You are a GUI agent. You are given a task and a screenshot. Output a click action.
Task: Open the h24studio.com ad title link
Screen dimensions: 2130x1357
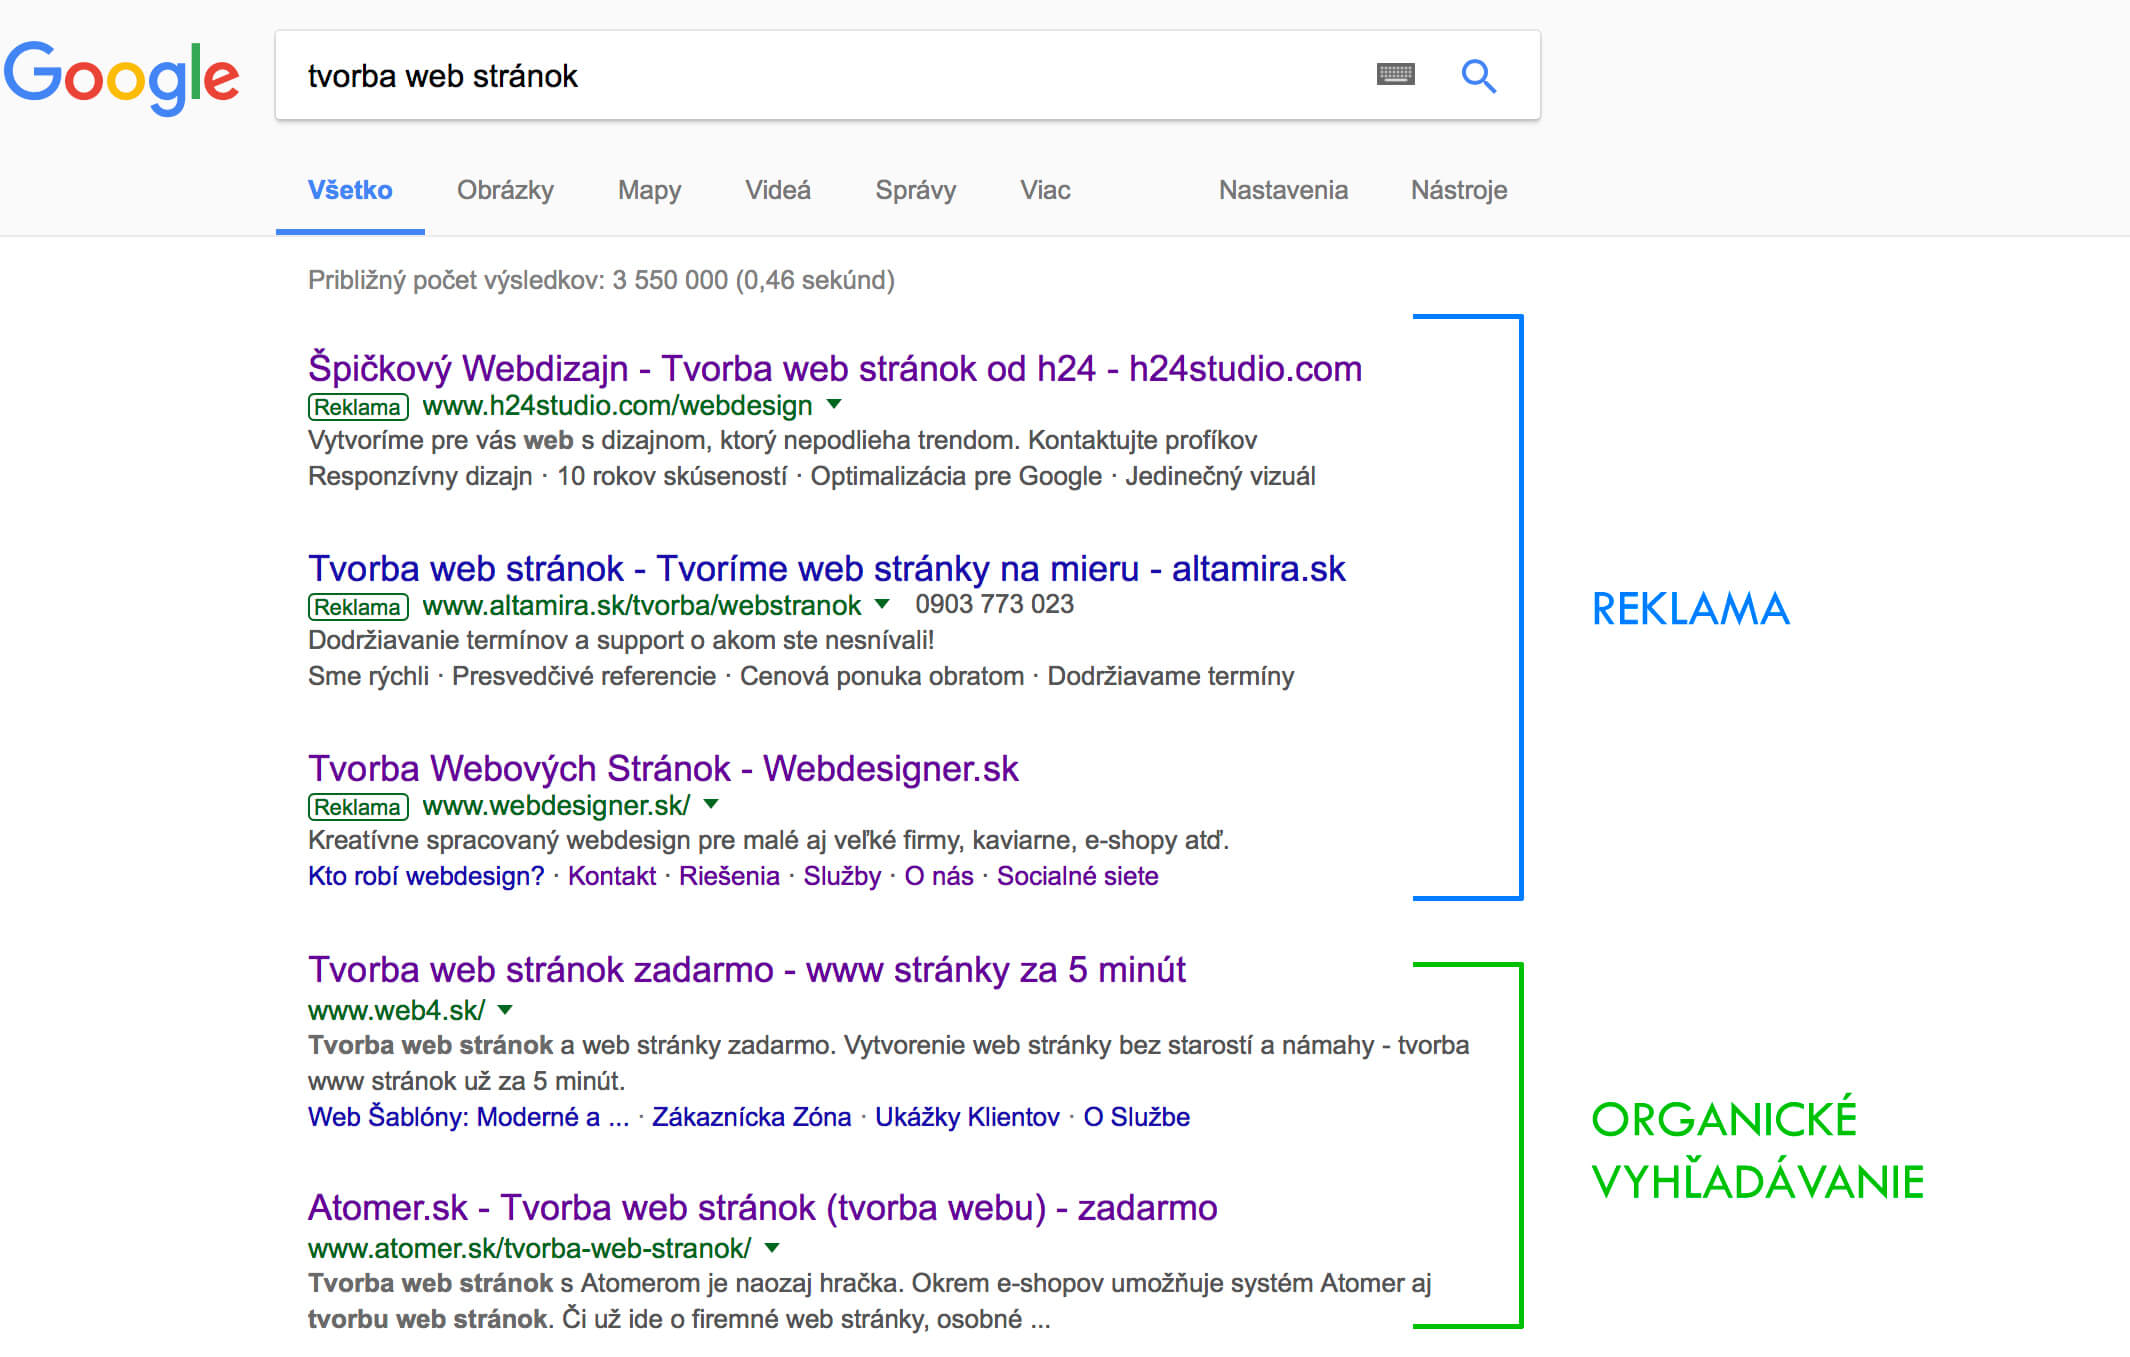coord(835,369)
